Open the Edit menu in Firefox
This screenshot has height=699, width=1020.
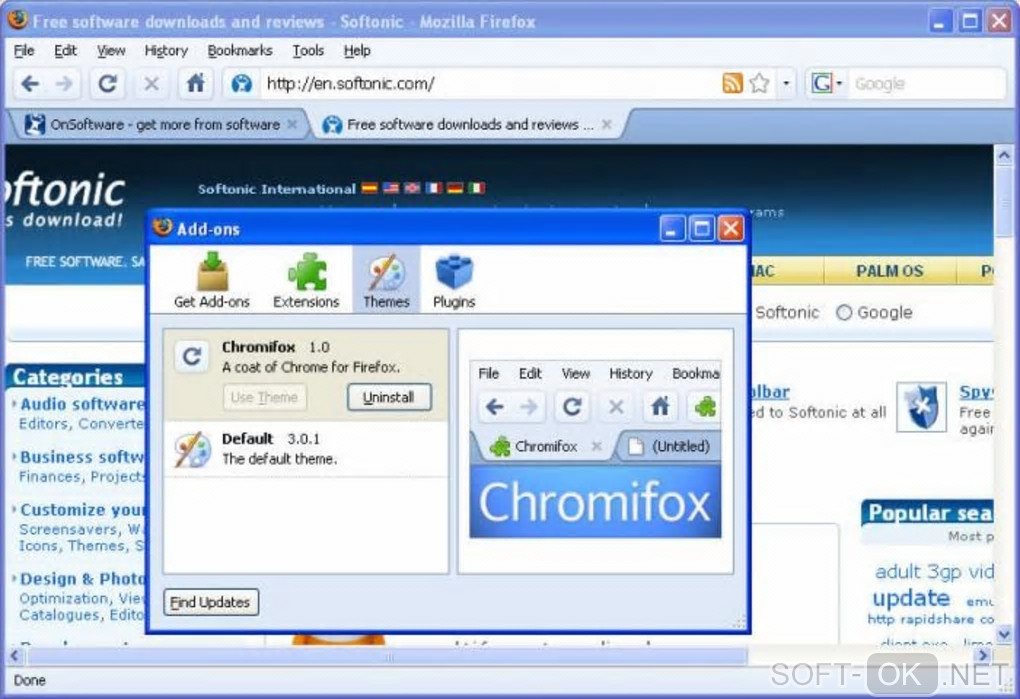pos(65,51)
